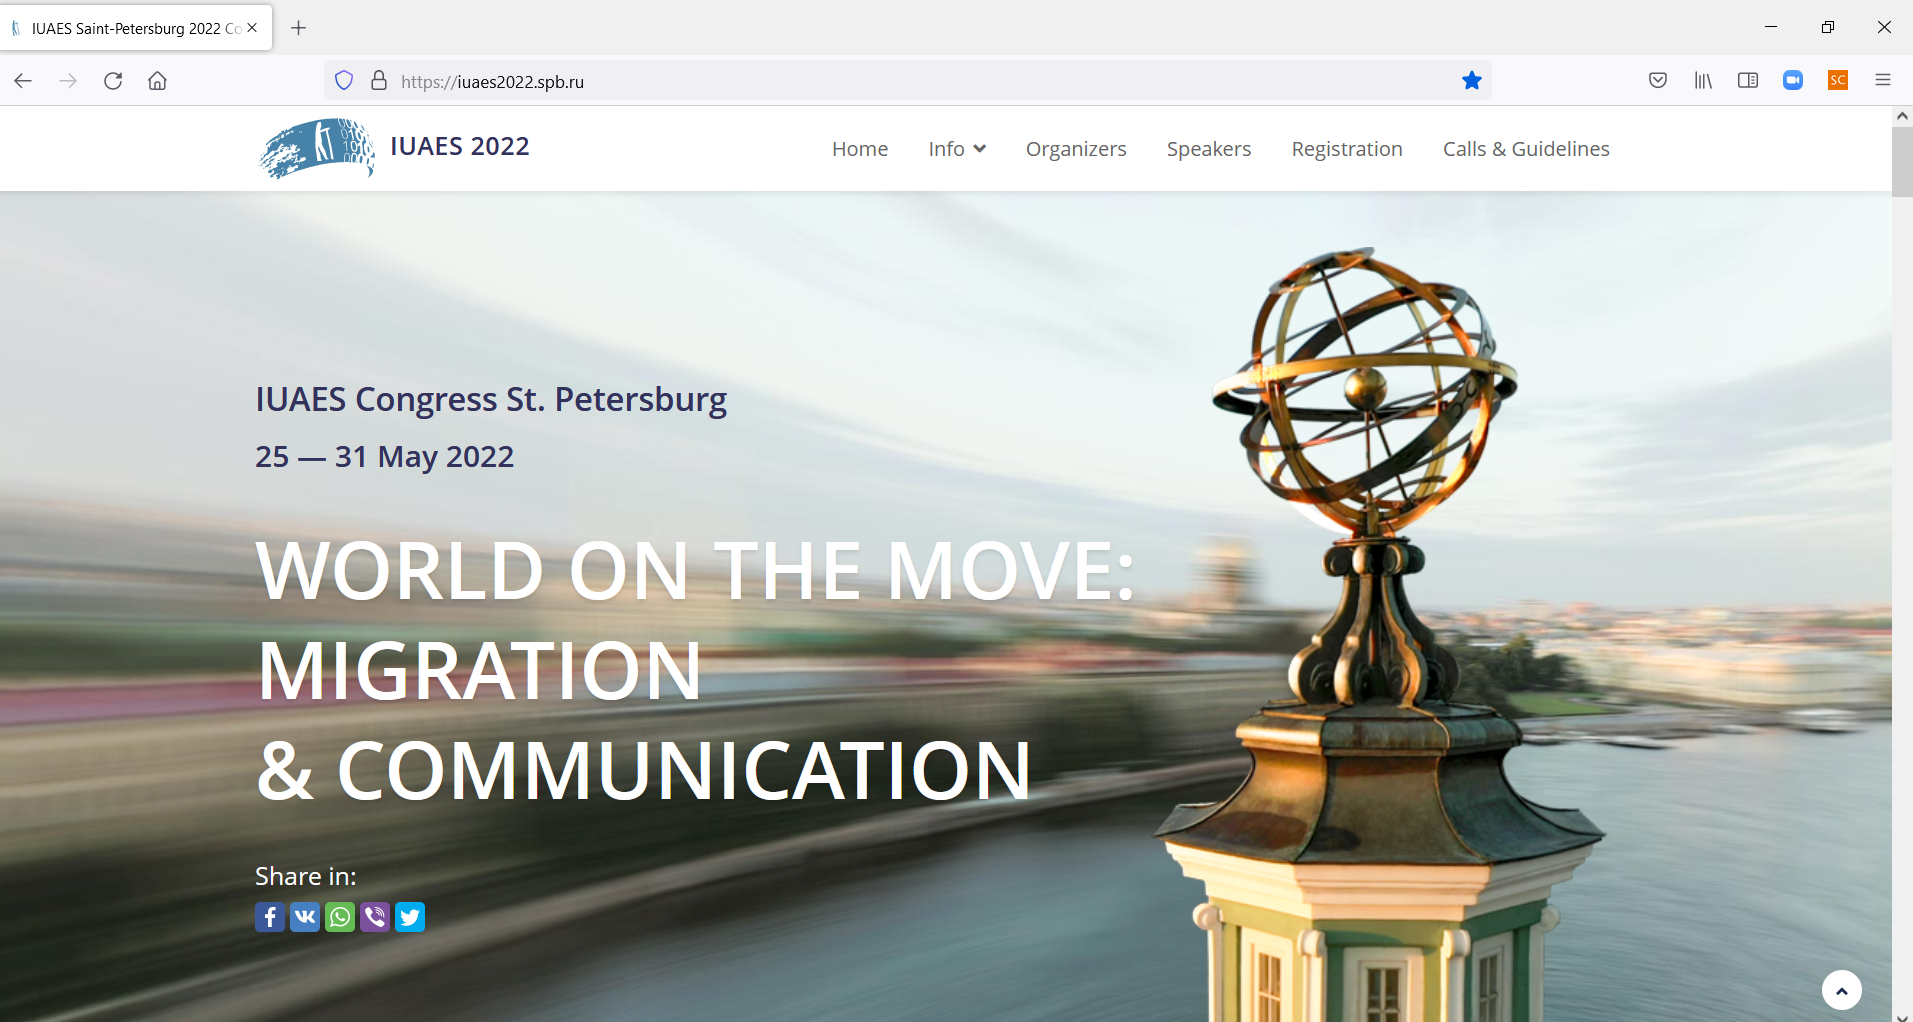This screenshot has width=1913, height=1022.
Task: Open the Organizers page
Action: pos(1076,149)
